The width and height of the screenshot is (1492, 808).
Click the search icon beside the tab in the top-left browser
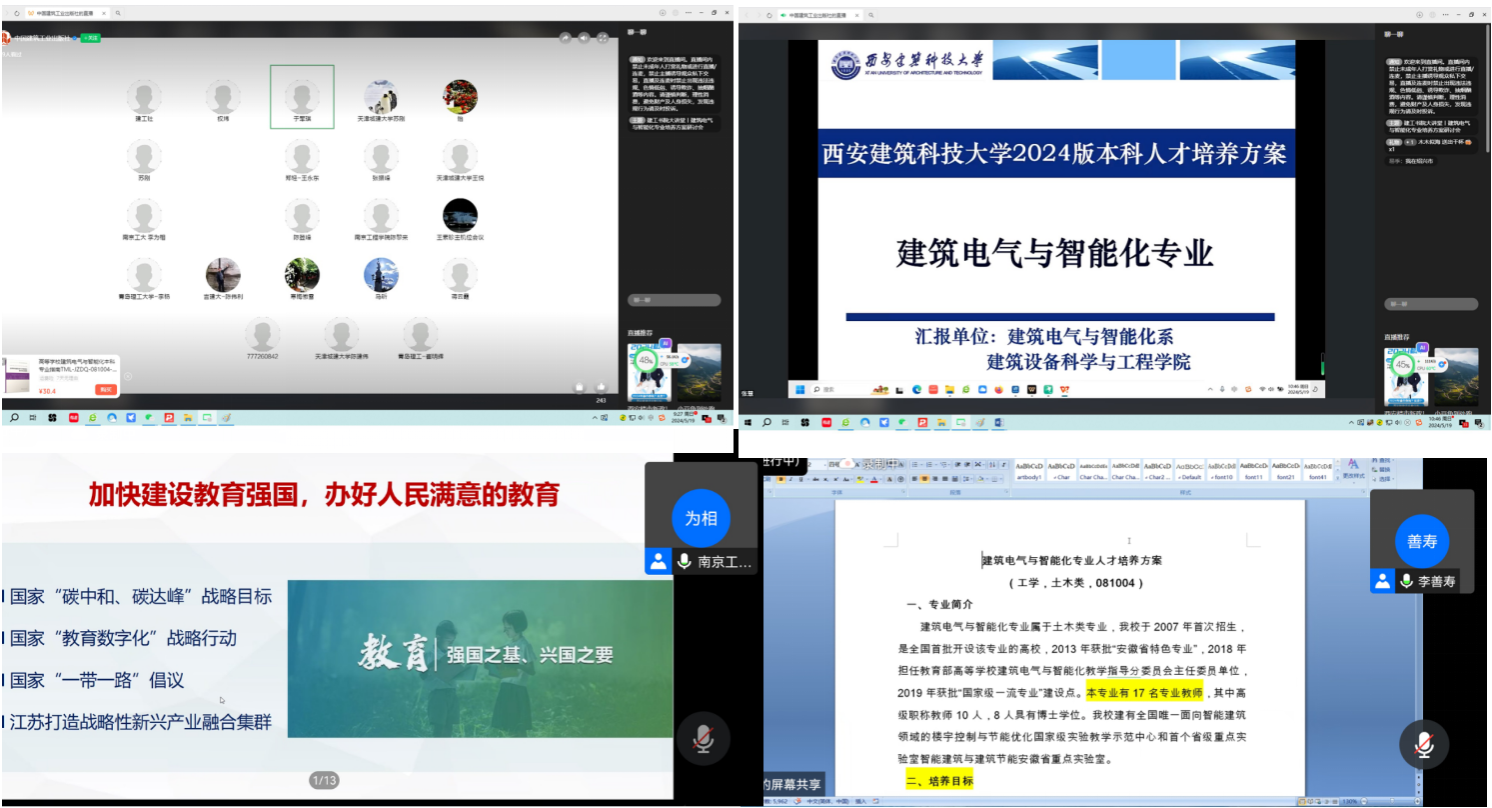[x=119, y=13]
